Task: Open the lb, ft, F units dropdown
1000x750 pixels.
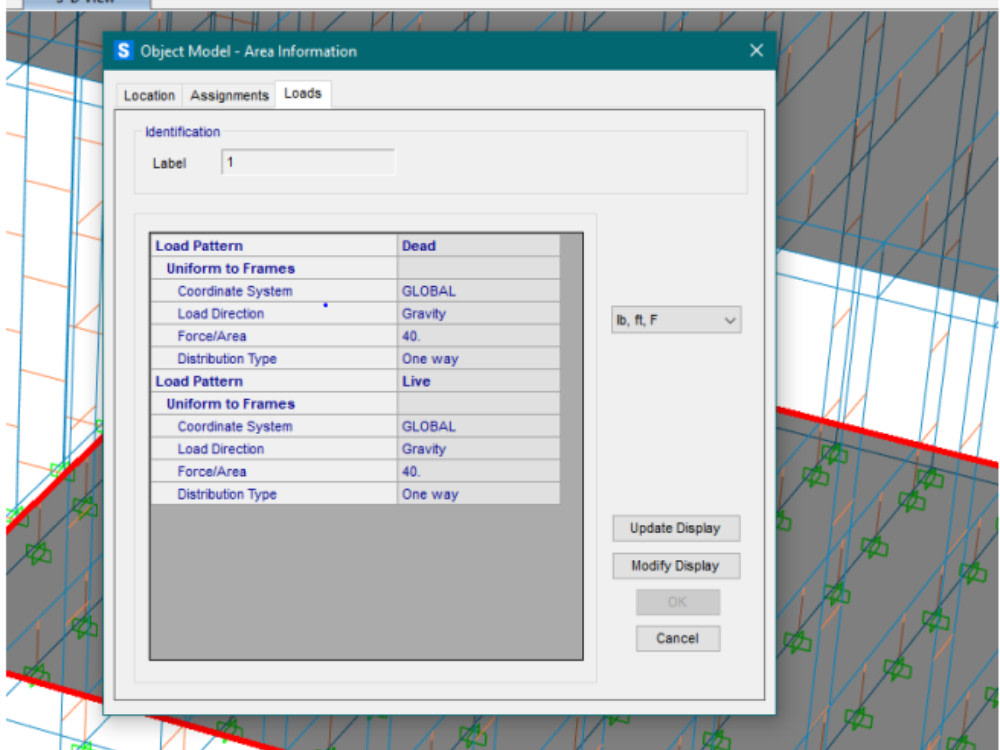Action: pyautogui.click(x=676, y=320)
